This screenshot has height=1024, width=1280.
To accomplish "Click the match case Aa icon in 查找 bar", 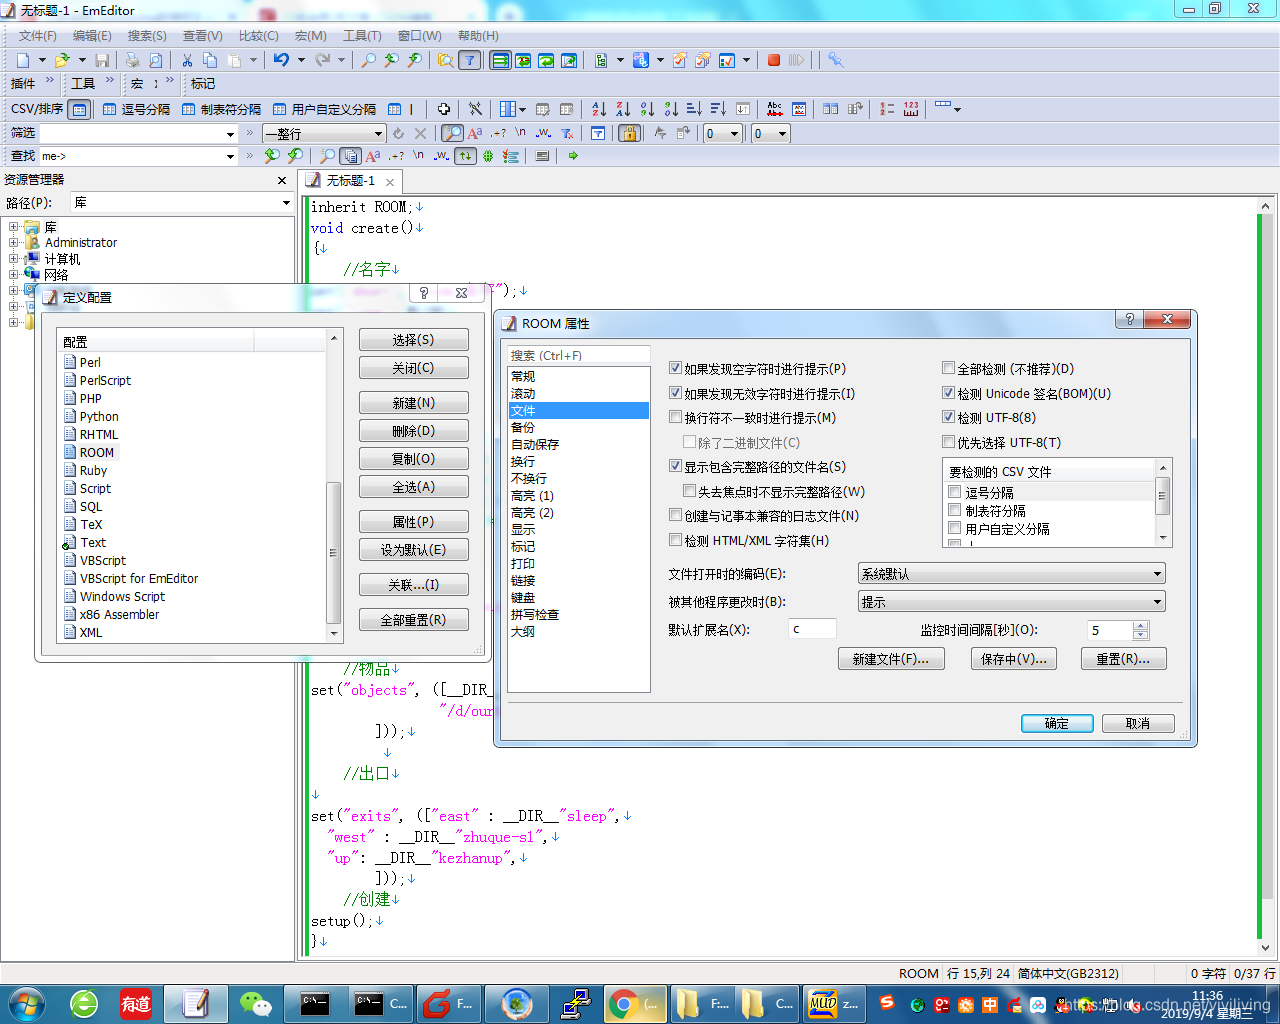I will point(372,156).
